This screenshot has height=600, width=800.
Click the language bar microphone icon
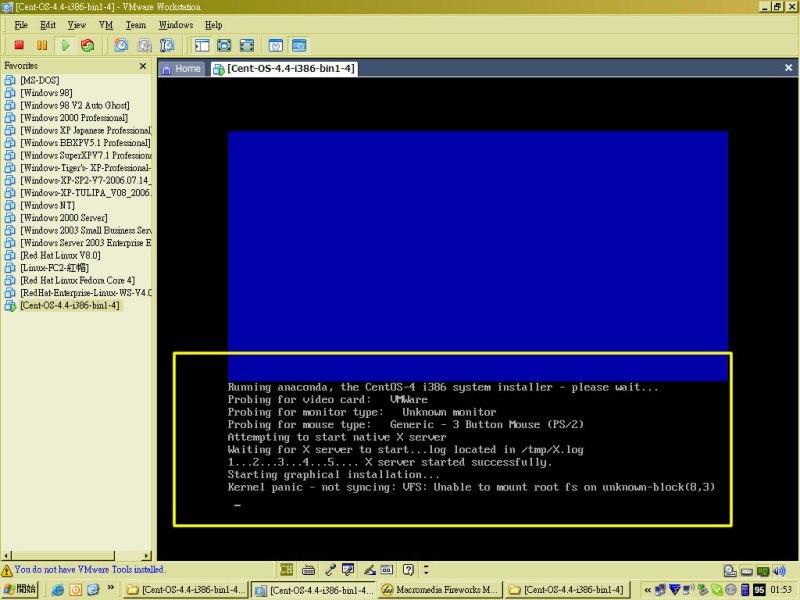click(x=330, y=569)
